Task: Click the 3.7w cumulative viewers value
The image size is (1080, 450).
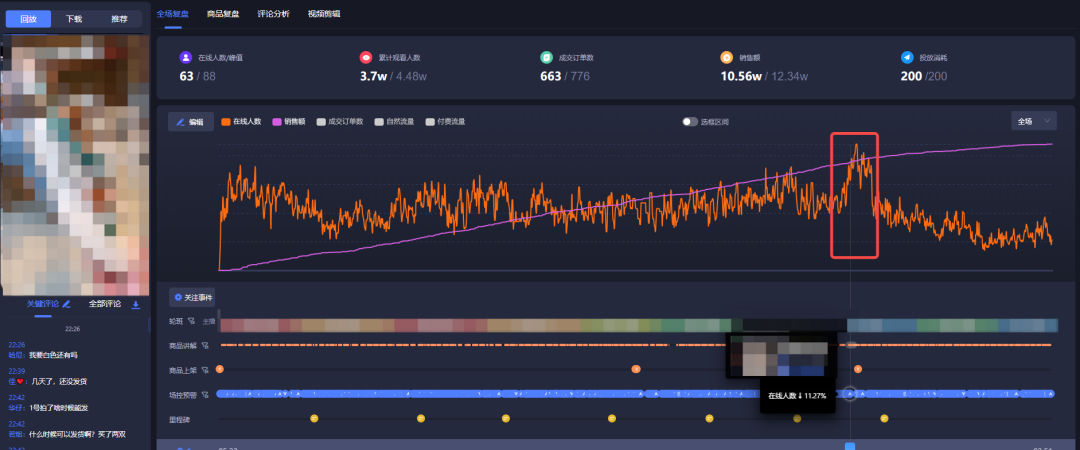Action: point(371,76)
